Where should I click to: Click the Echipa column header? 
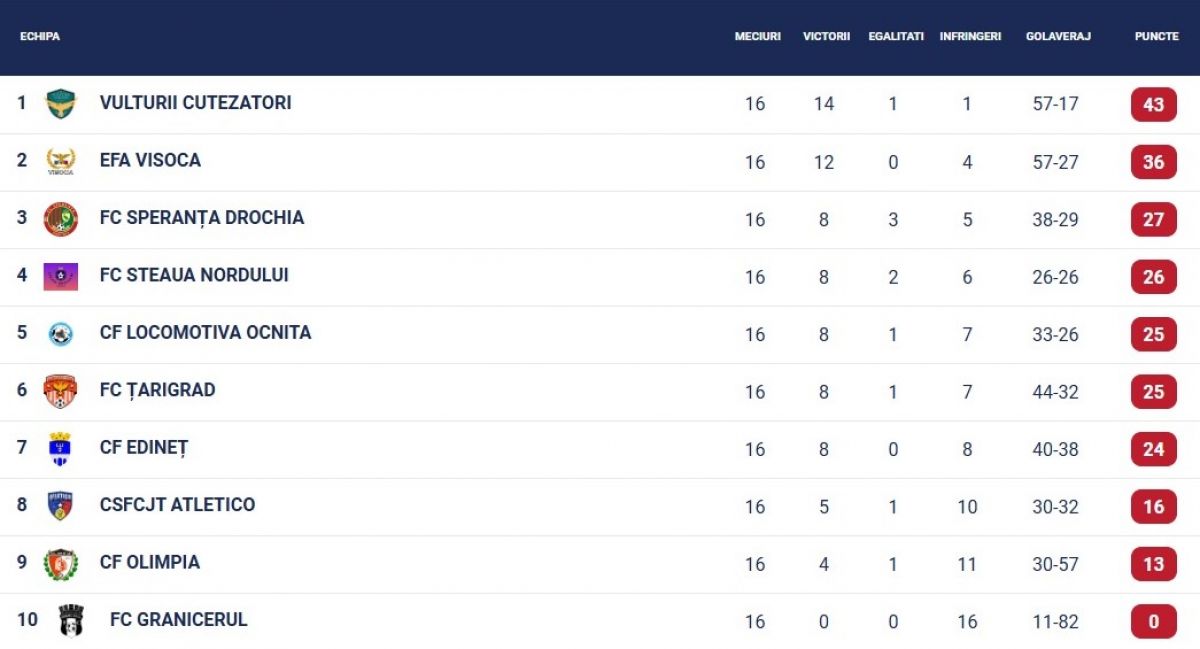(x=40, y=36)
